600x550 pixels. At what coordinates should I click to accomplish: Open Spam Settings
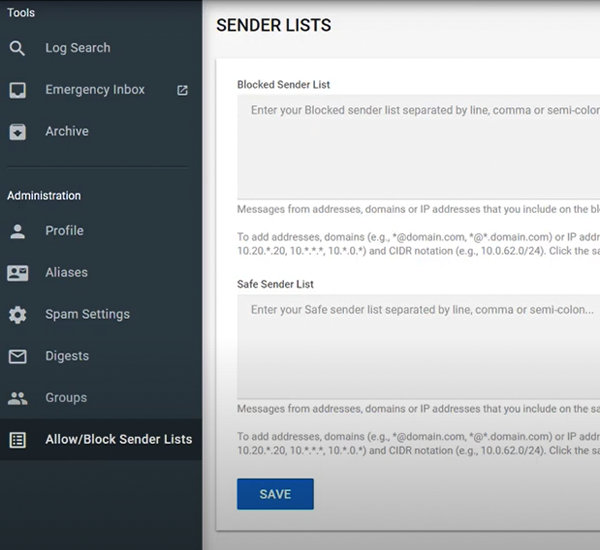click(101, 315)
